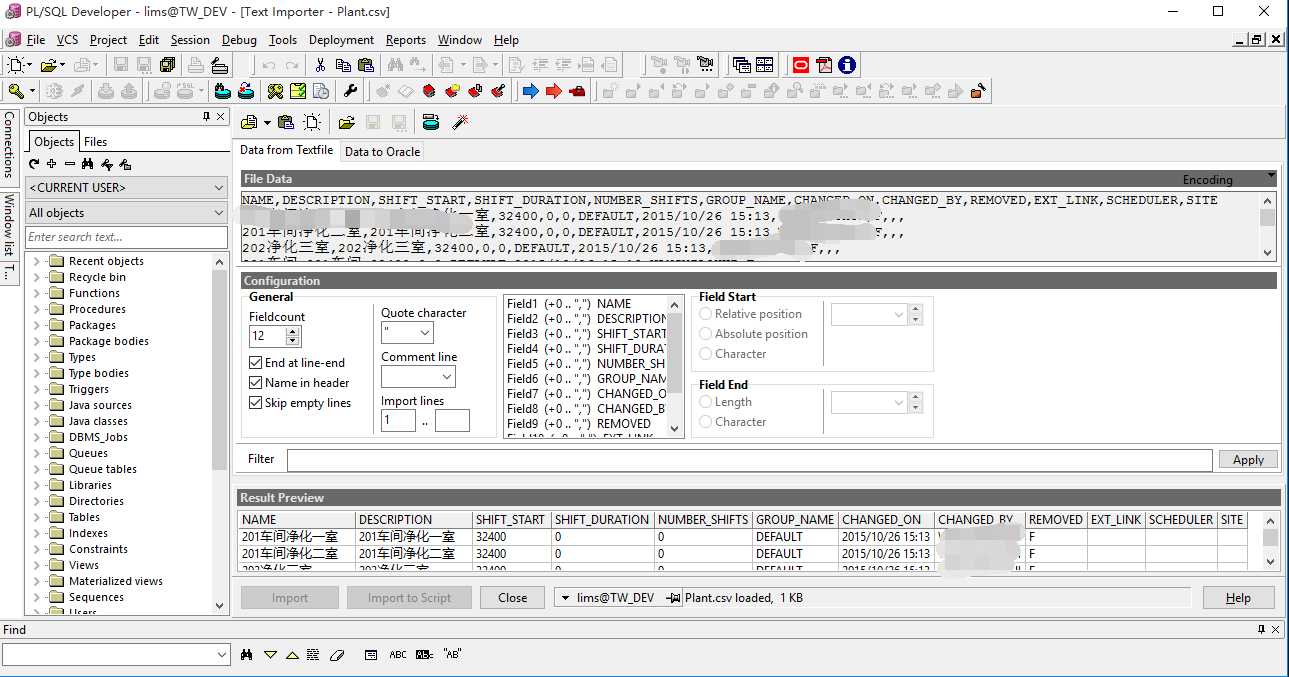Select Character radio under Field End
1289x677 pixels.
coord(706,422)
